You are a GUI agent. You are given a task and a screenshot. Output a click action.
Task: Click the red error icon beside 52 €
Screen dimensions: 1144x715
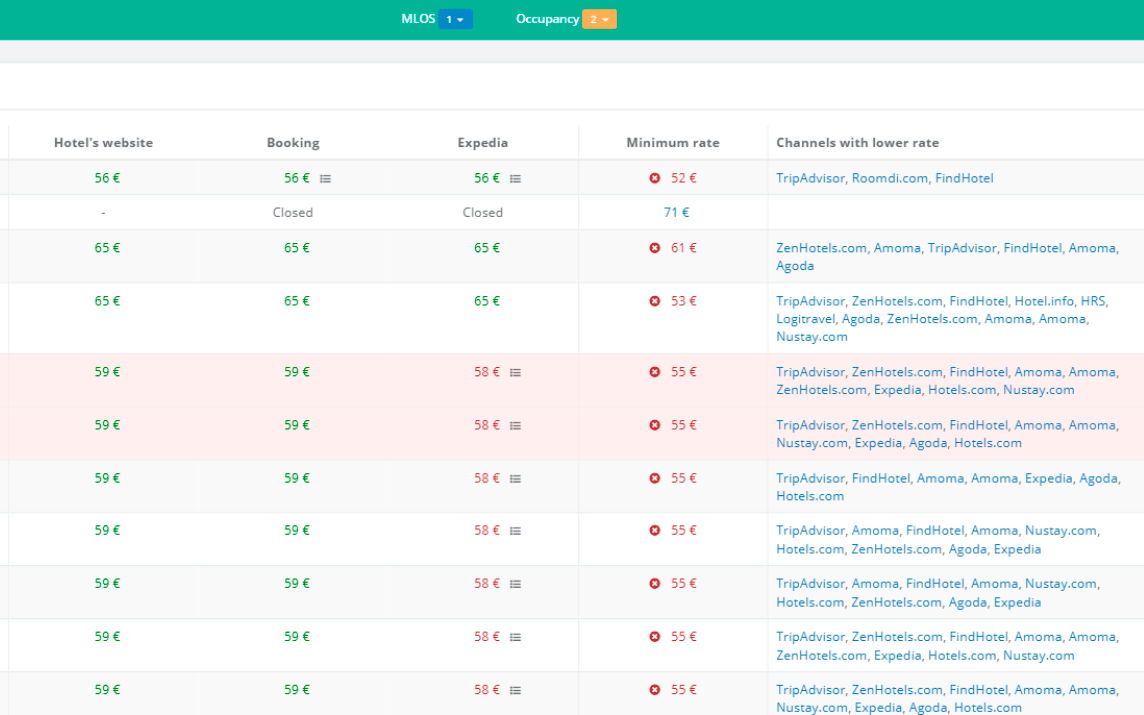click(654, 178)
